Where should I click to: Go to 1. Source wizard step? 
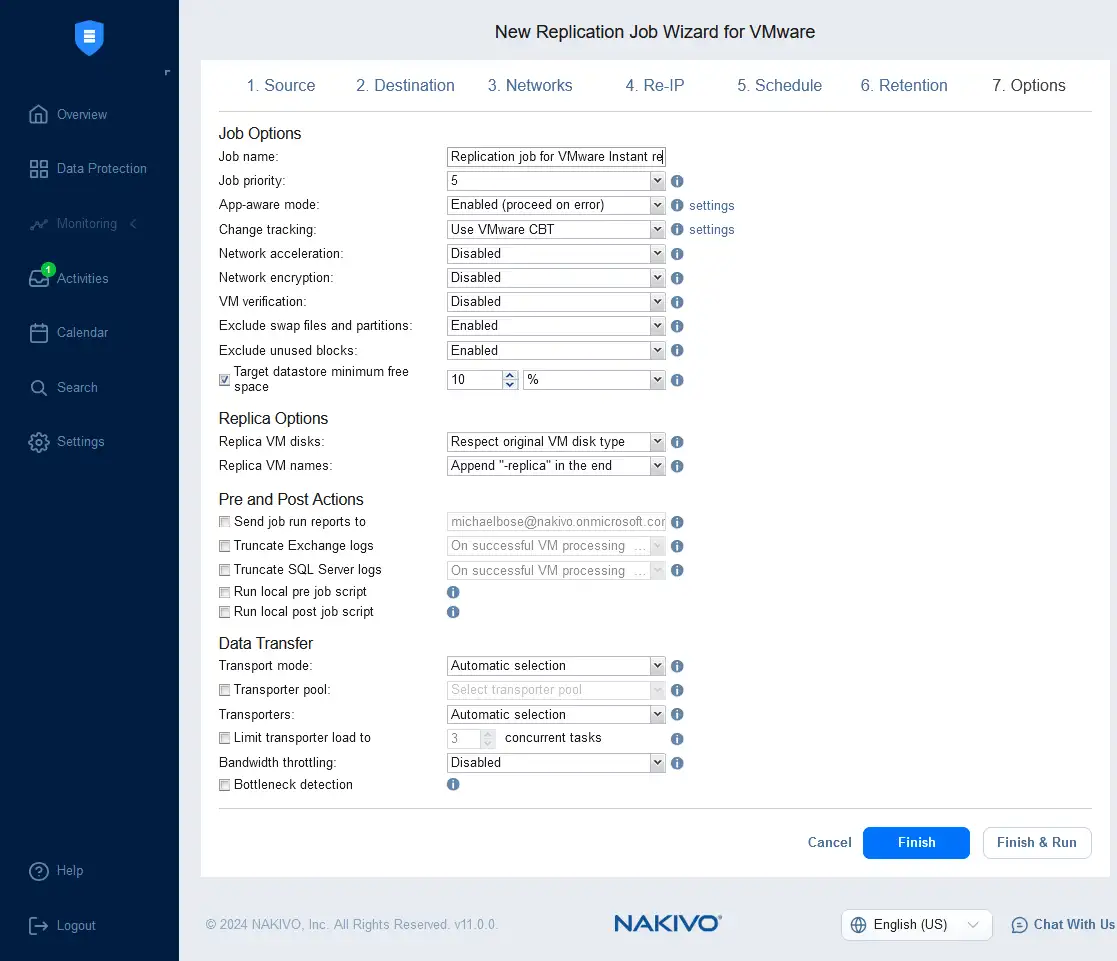tap(281, 85)
